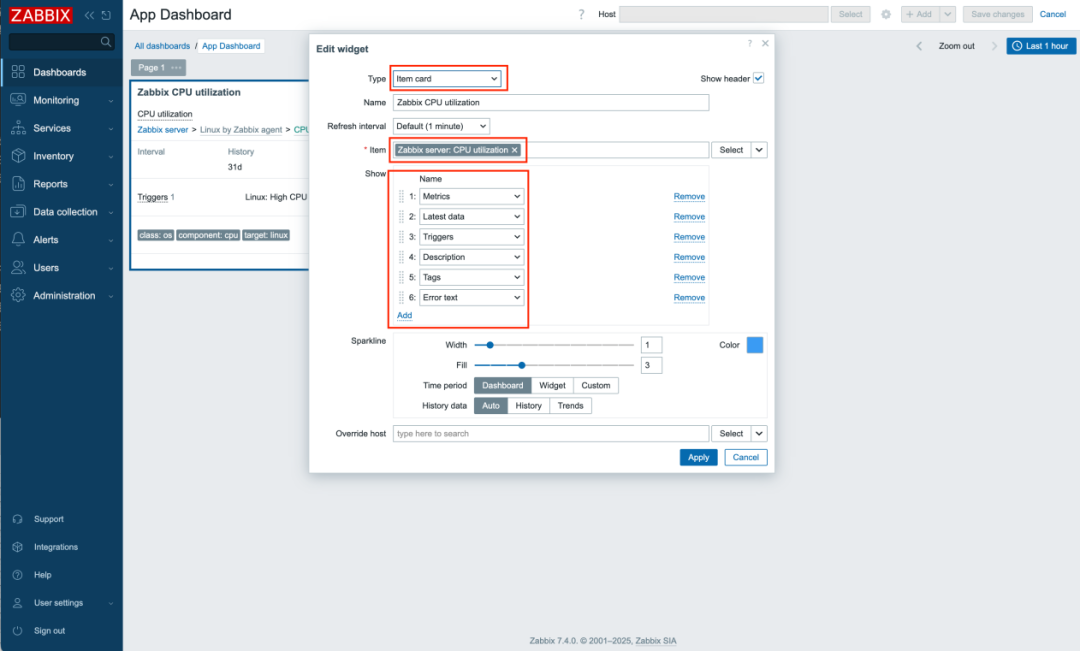This screenshot has height=651, width=1080.
Task: Toggle the Show header checkbox
Action: point(758,79)
